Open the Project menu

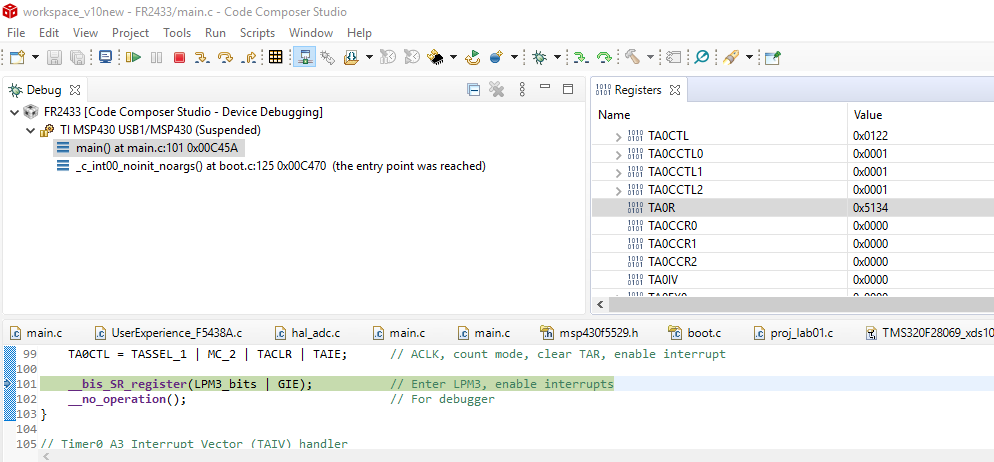131,33
